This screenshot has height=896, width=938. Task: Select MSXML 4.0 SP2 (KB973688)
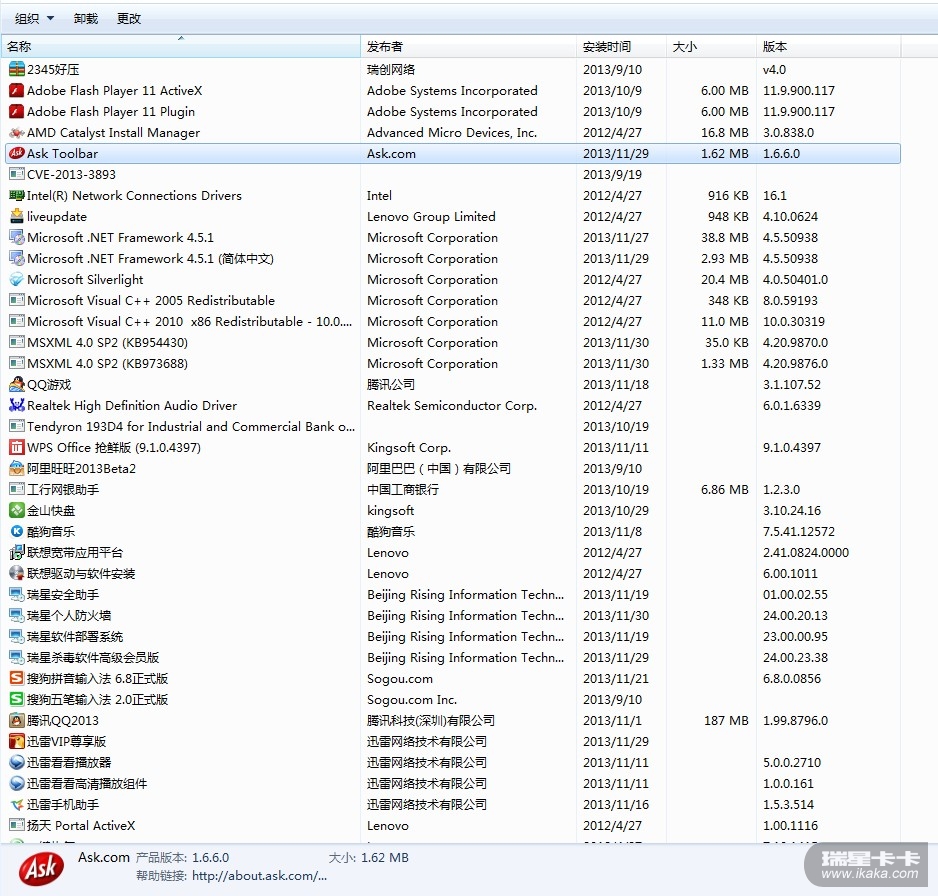tap(452, 363)
